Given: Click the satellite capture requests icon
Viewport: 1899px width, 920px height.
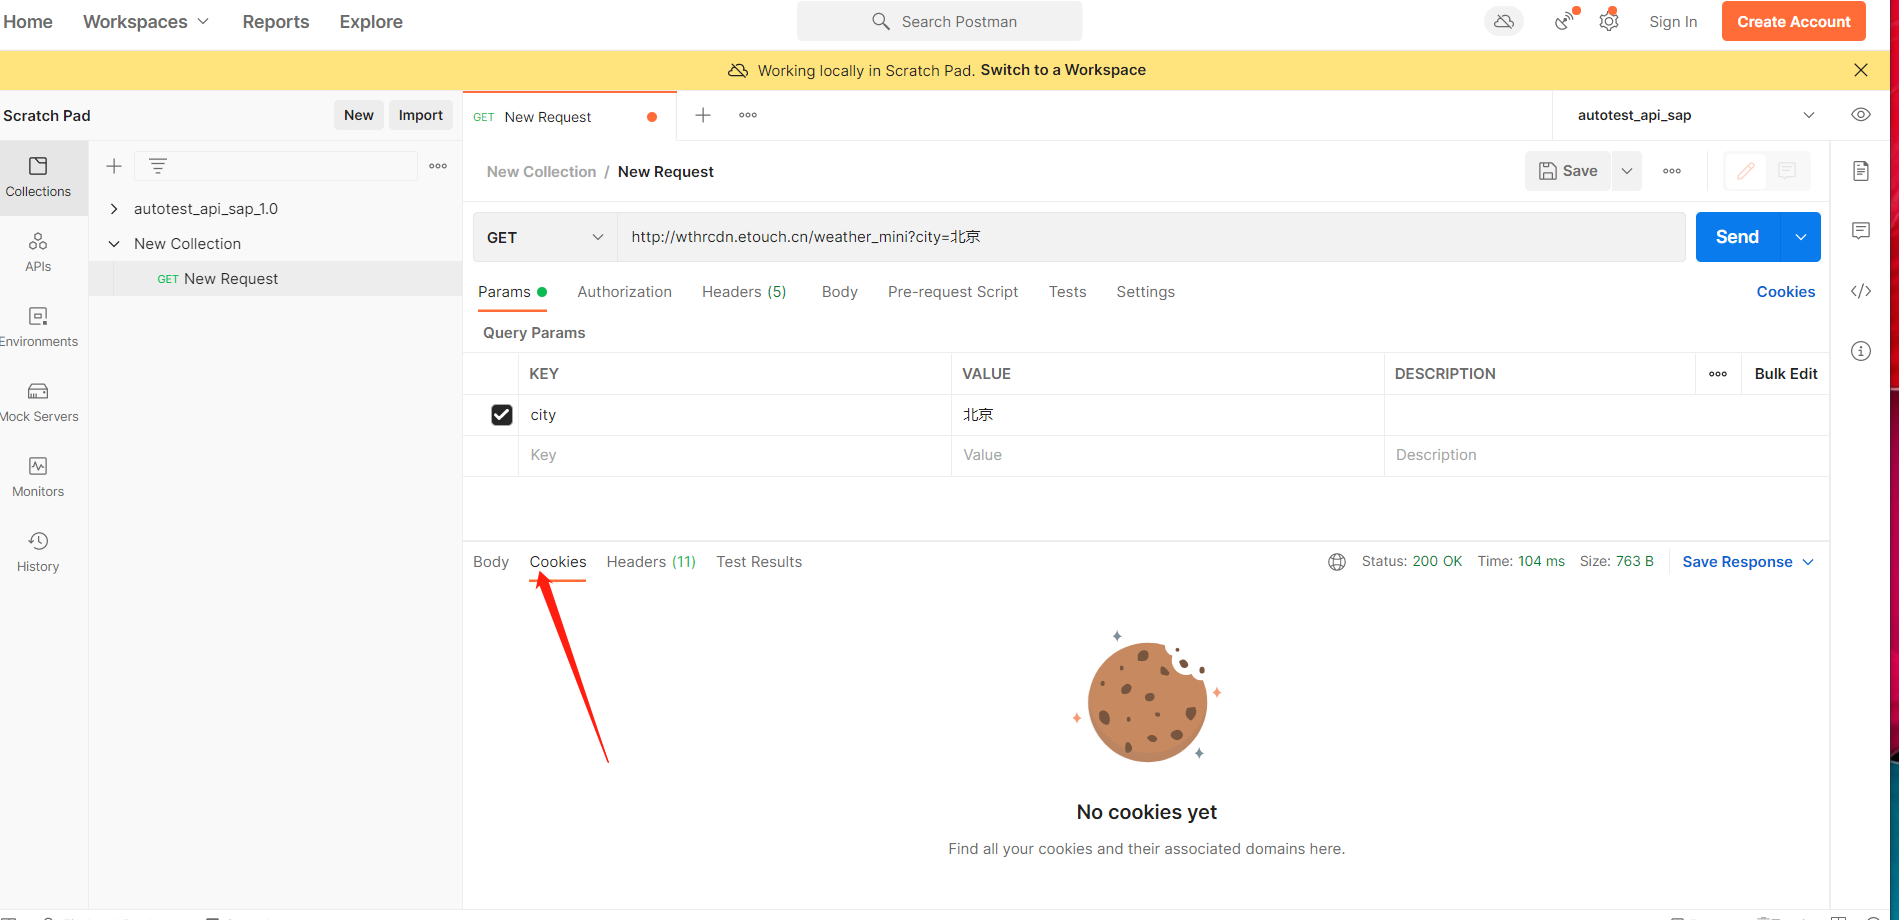Looking at the screenshot, I should pyautogui.click(x=1565, y=20).
